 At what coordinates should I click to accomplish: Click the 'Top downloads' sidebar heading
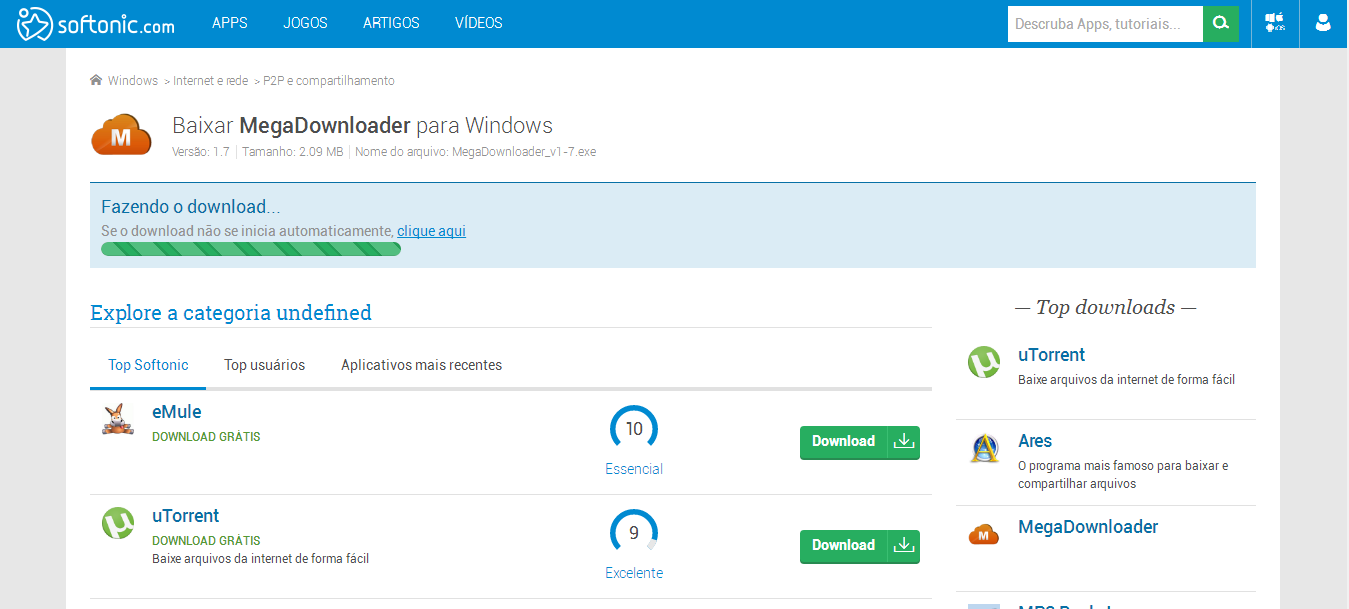coord(1105,307)
